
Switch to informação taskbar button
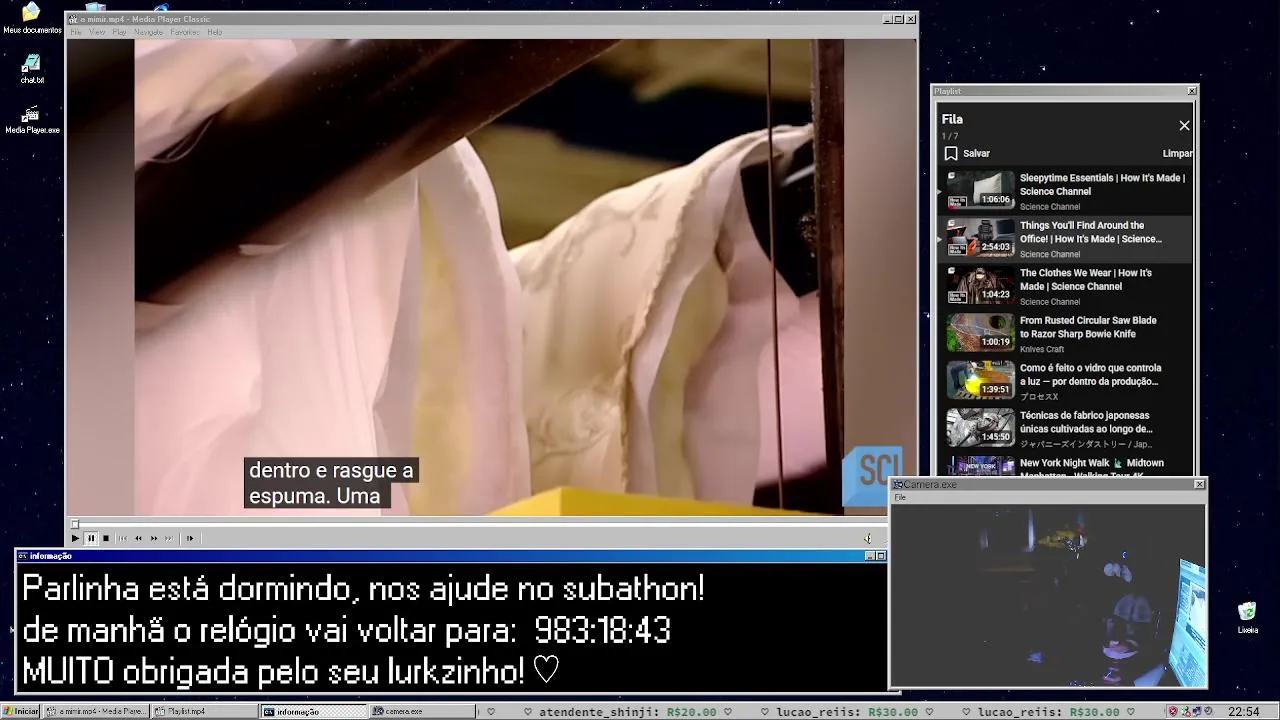click(x=314, y=711)
